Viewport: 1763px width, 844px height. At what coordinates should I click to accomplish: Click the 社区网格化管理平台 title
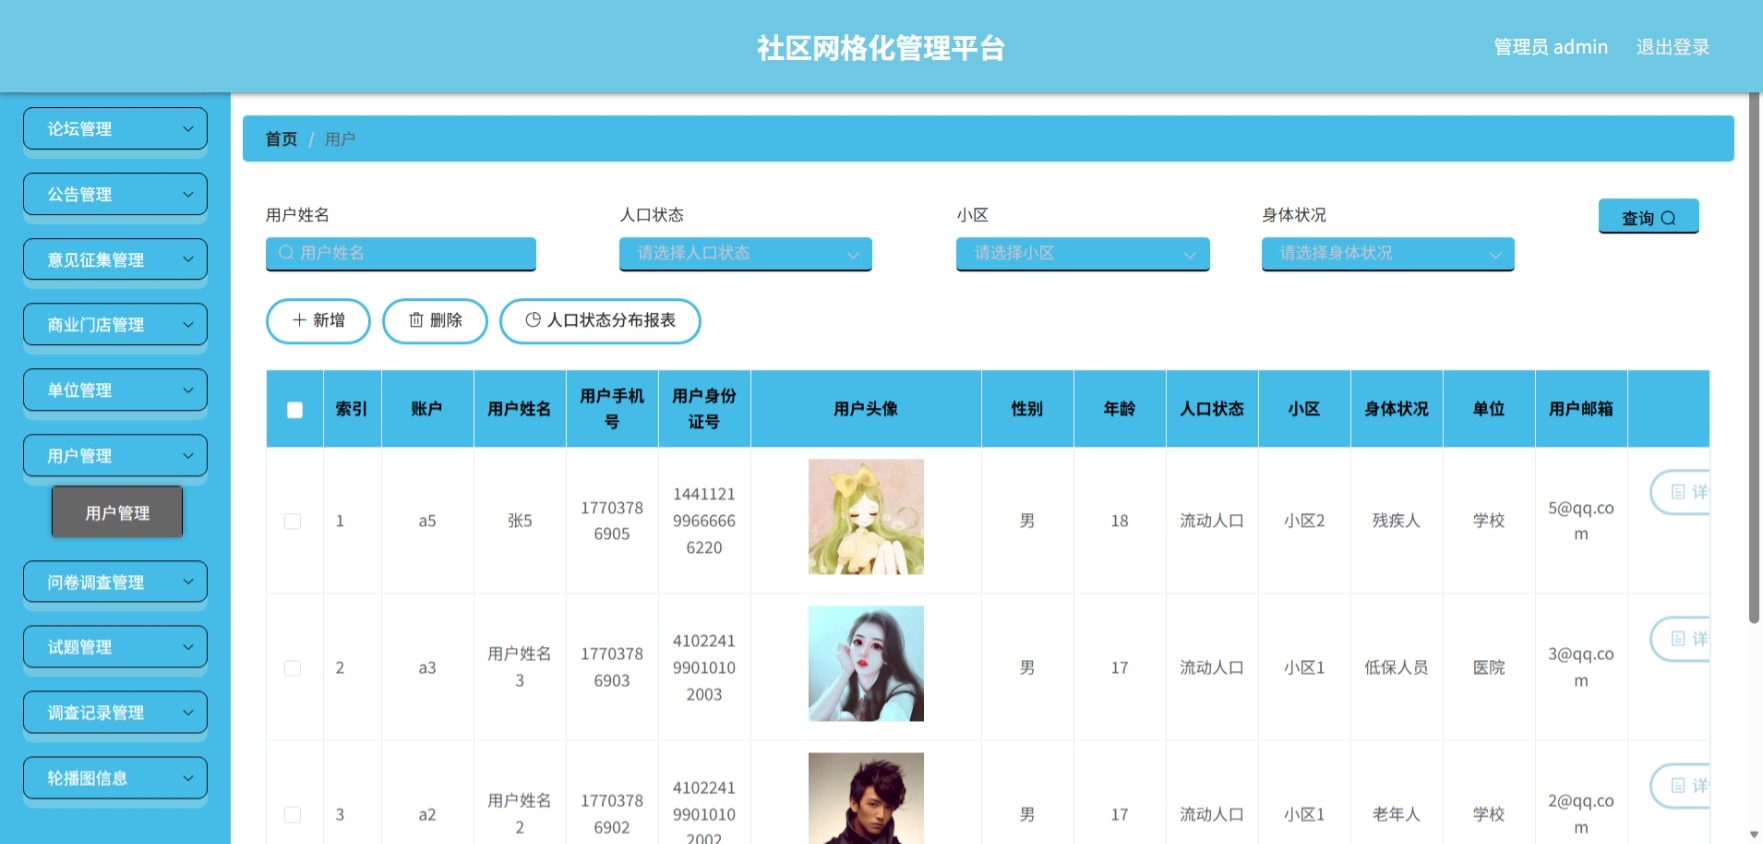(x=881, y=48)
